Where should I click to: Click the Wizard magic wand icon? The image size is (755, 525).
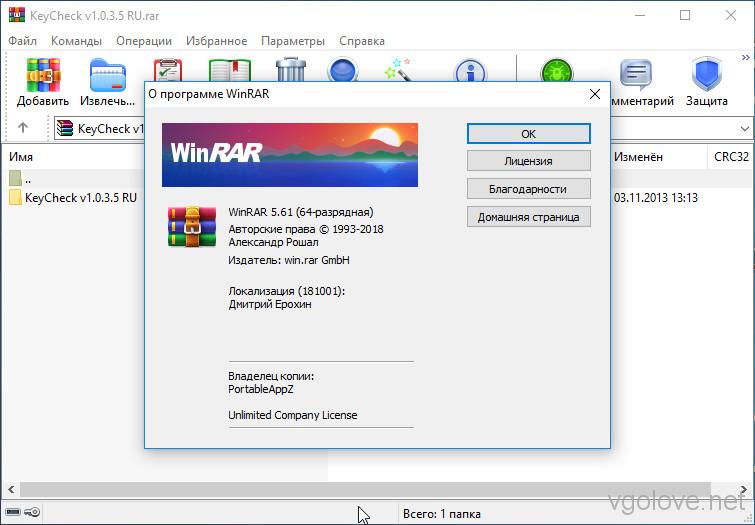[x=398, y=70]
